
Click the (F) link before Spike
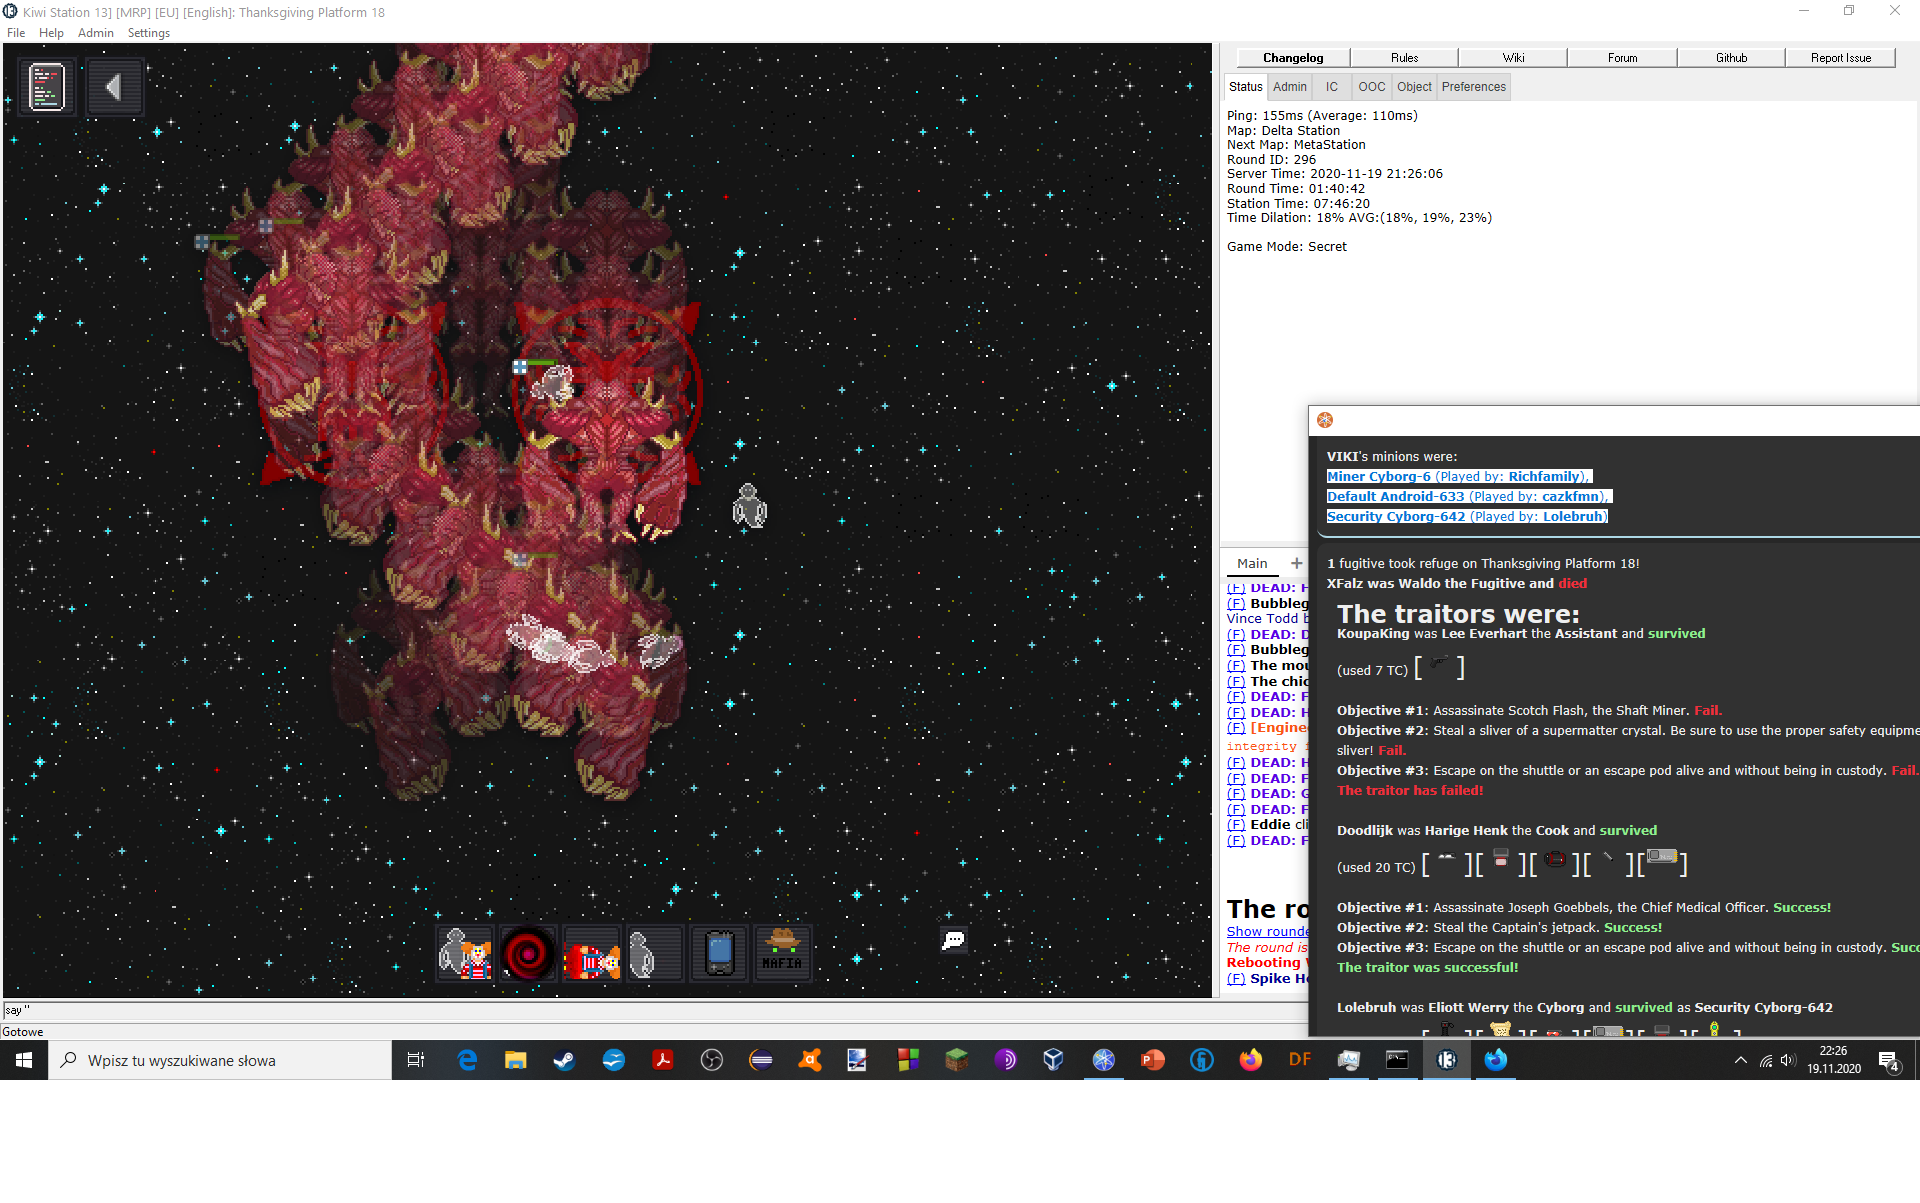point(1236,979)
